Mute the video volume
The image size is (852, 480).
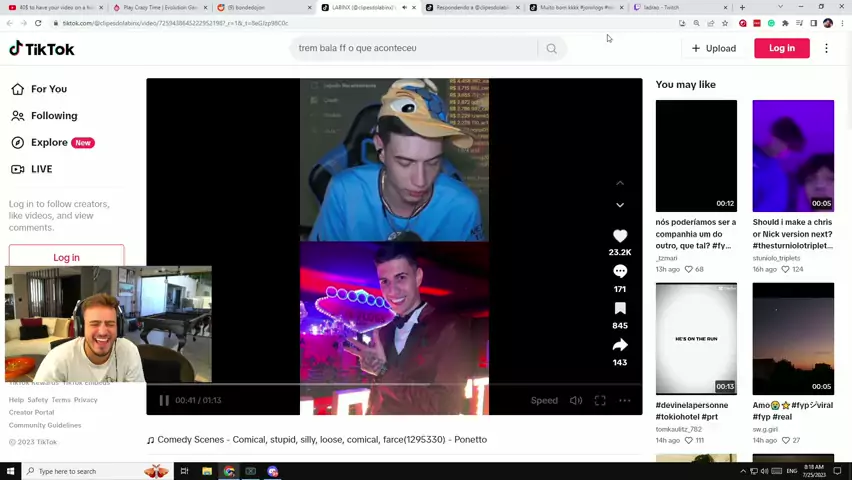576,400
